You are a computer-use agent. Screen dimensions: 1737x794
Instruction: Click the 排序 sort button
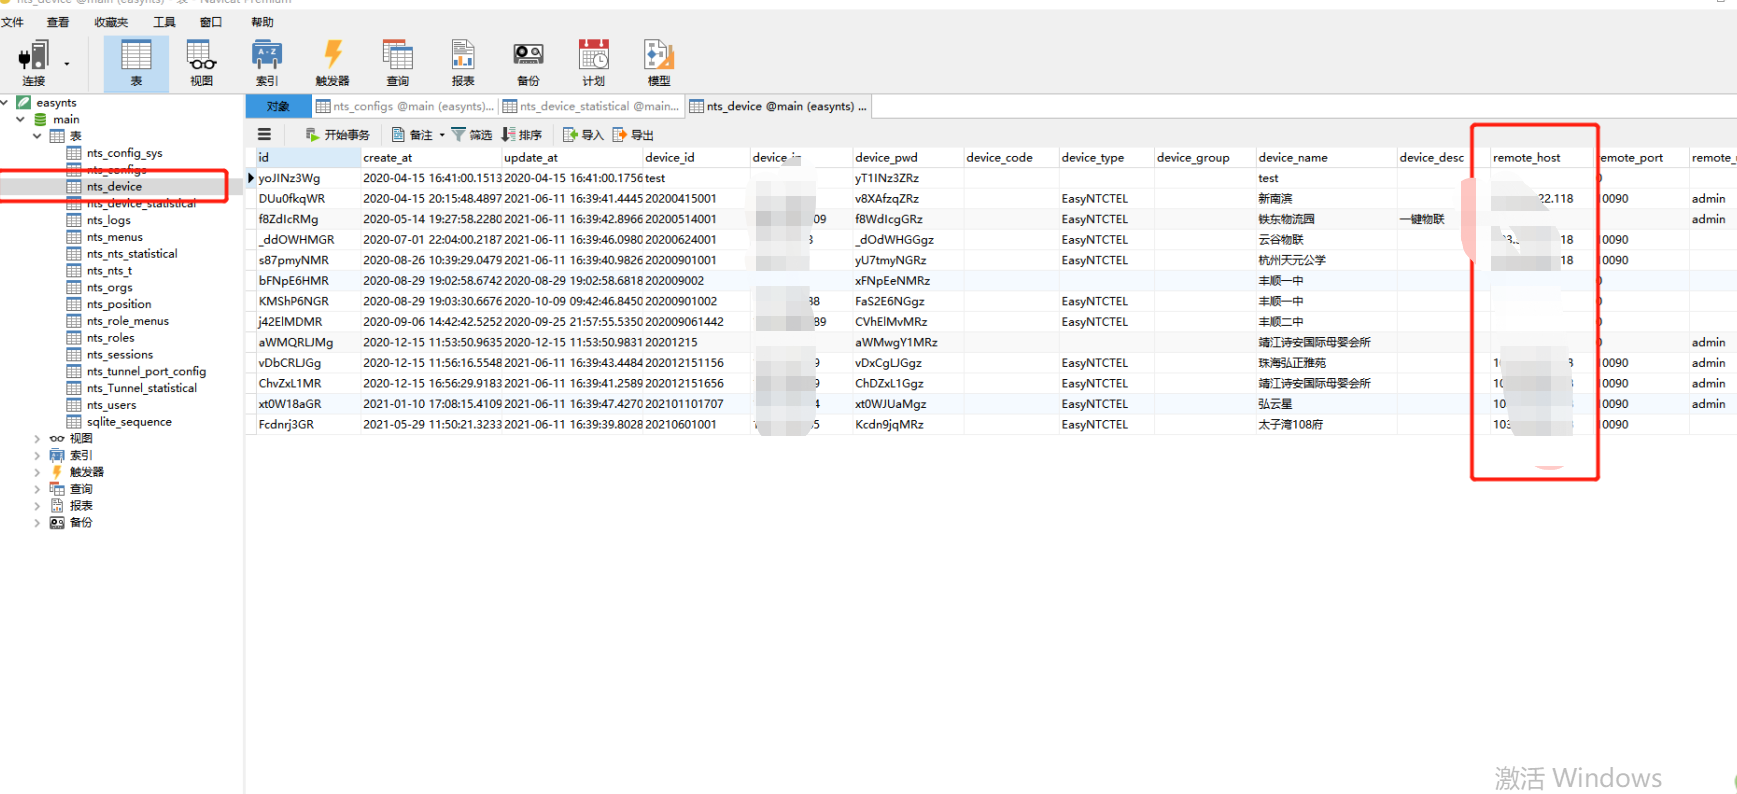(x=522, y=135)
